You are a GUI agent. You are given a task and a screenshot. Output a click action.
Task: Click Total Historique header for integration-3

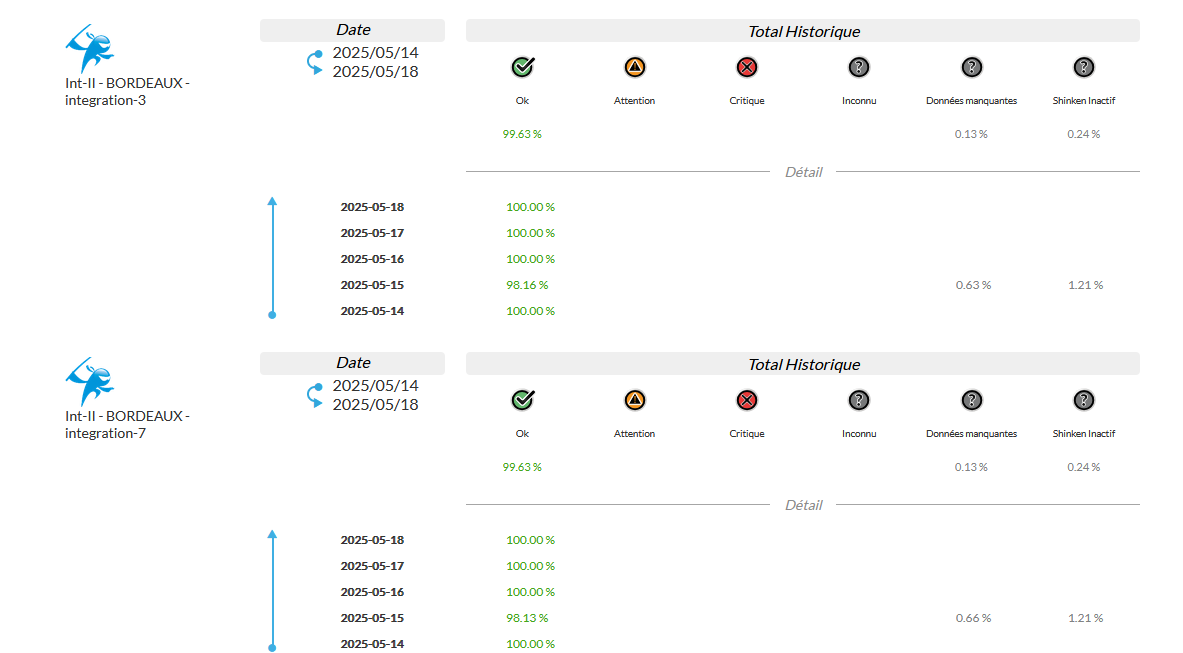[x=803, y=31]
